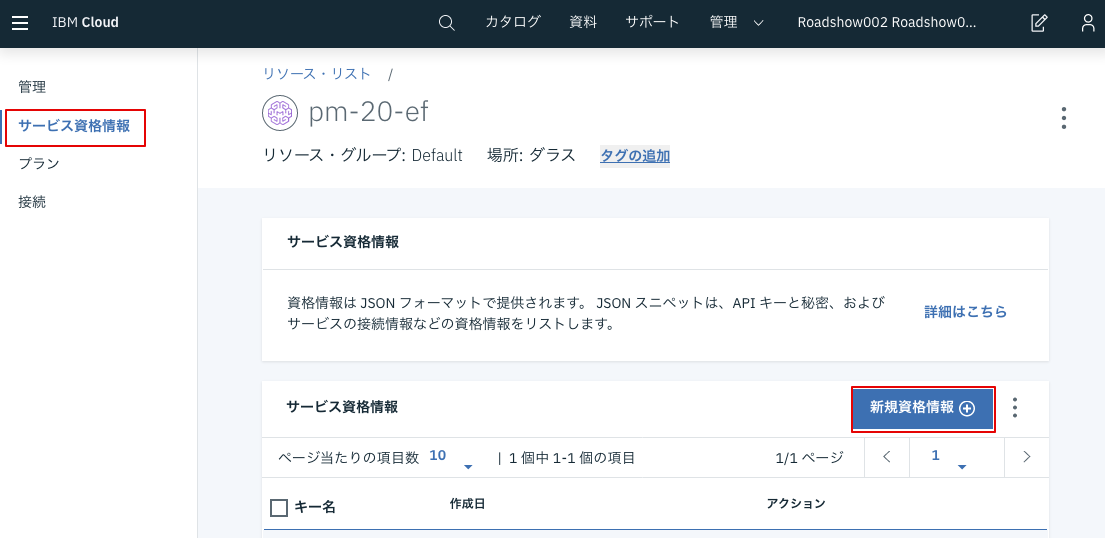This screenshot has width=1105, height=538.
Task: Click the 場所: ダラス text
Action: (531, 155)
